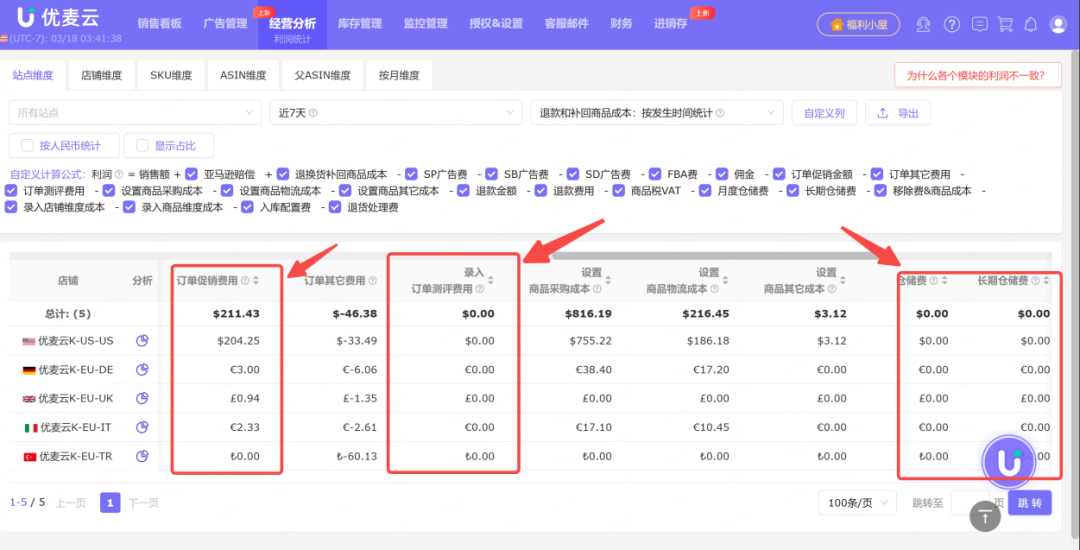1080x550 pixels.
Task: Open 监控管理 top menu
Action: point(426,24)
